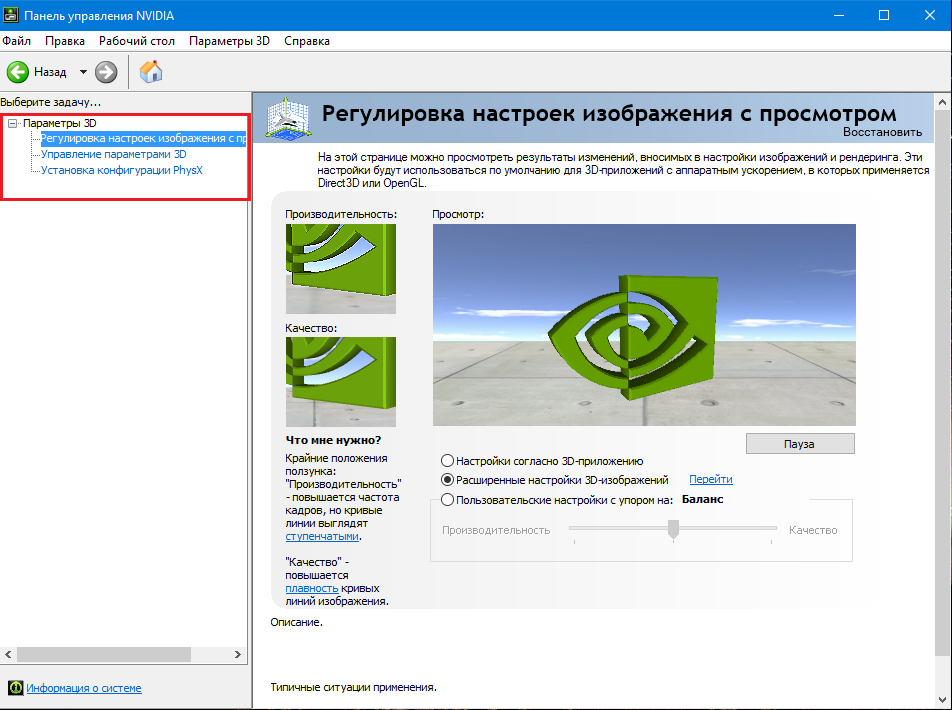952x710 pixels.
Task: Click the 3D page header icon
Action: (287, 118)
